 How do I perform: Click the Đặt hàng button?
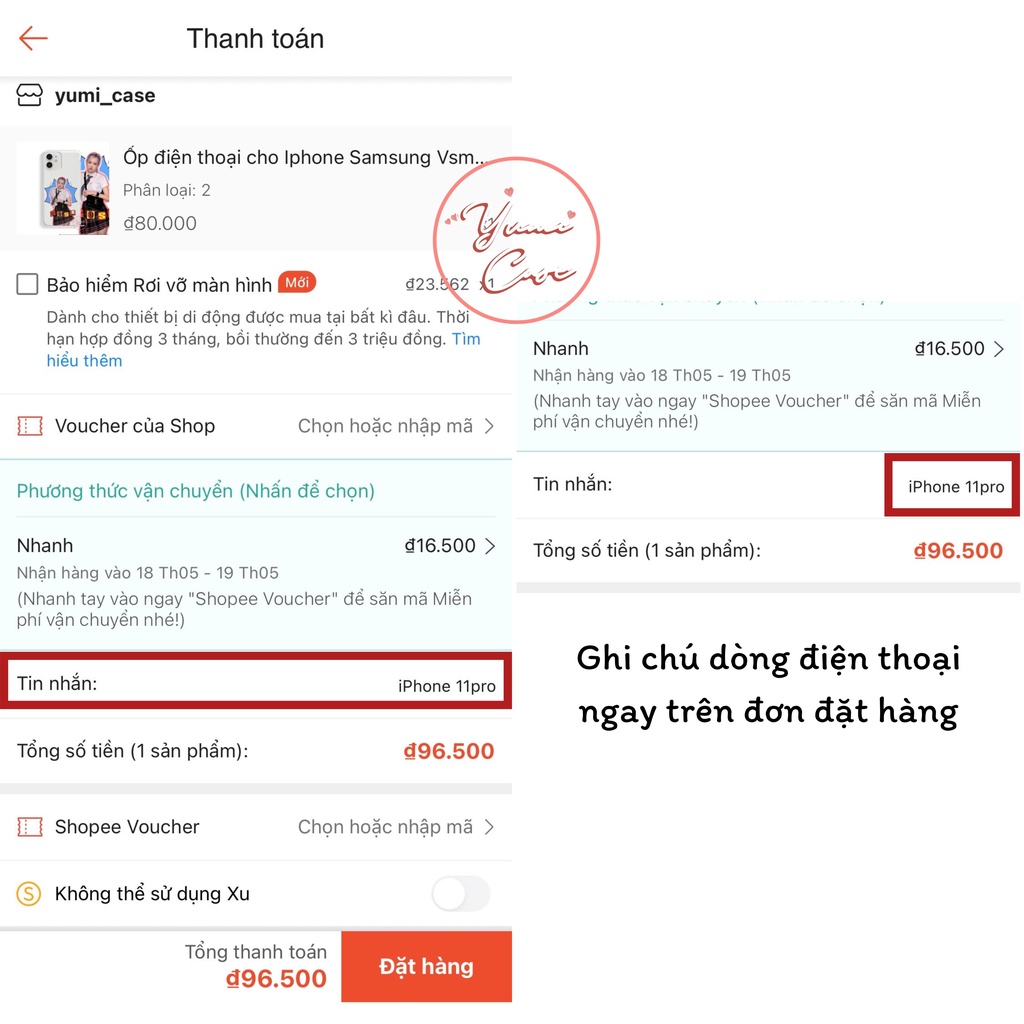pyautogui.click(x=426, y=967)
